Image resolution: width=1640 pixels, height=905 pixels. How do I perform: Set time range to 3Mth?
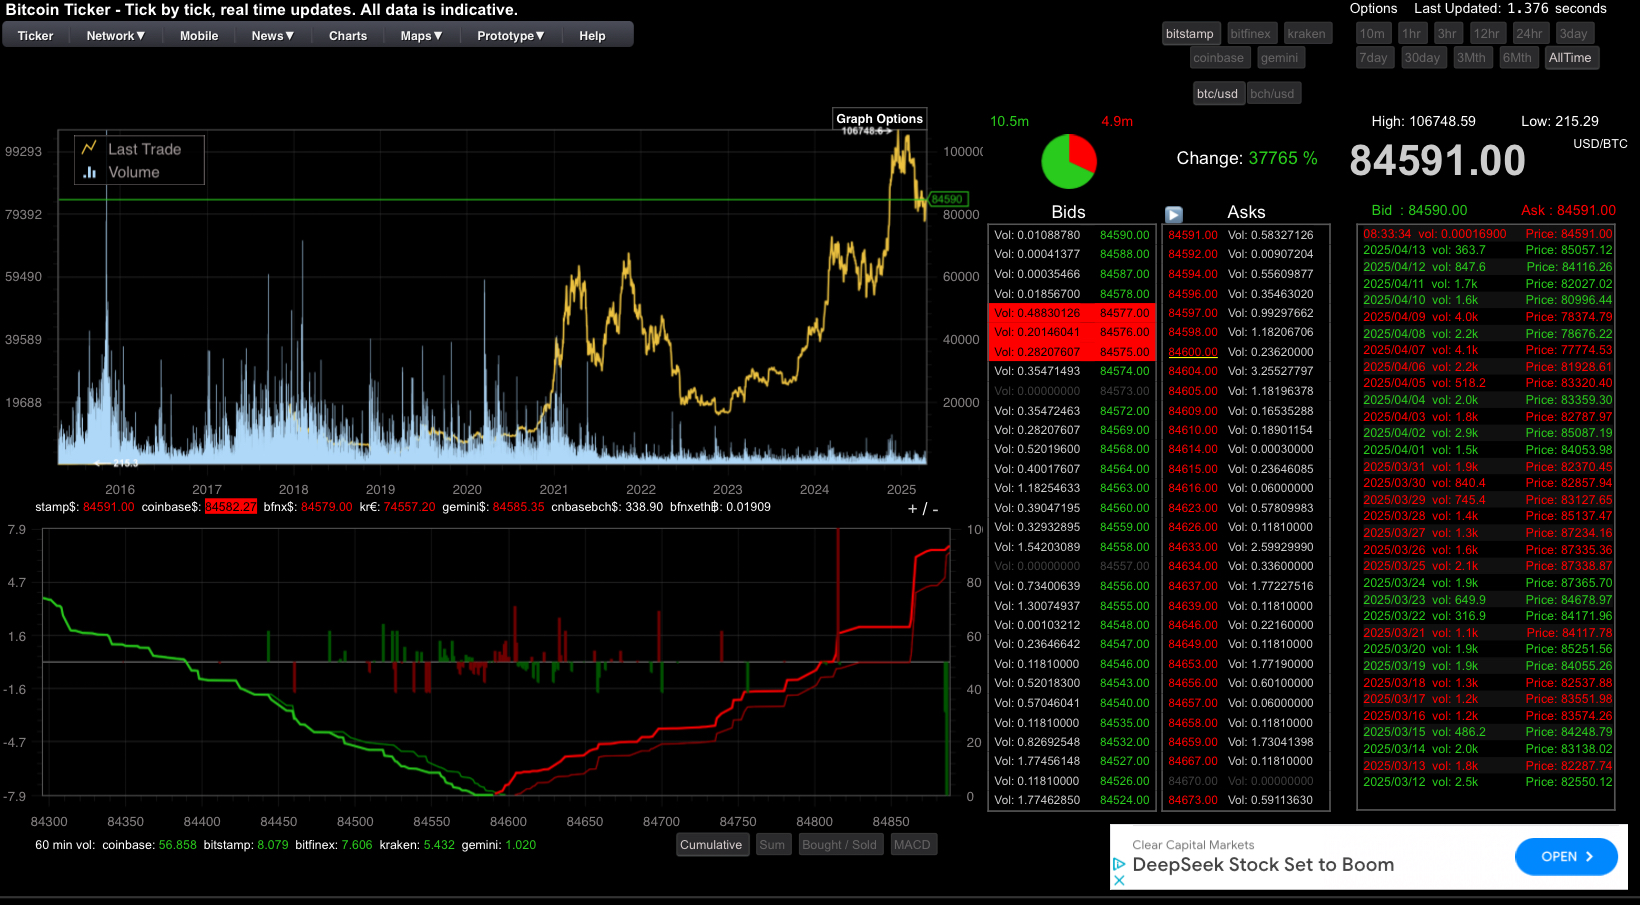[1472, 58]
